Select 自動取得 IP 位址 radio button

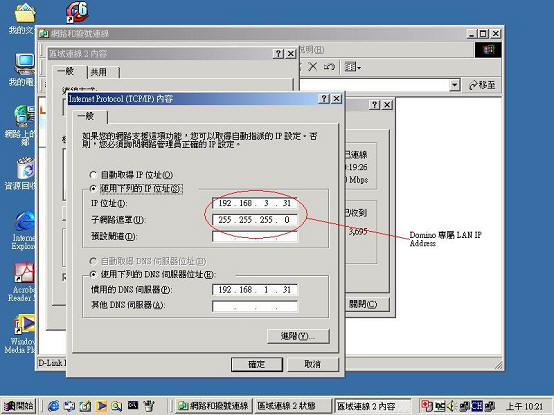coord(93,174)
